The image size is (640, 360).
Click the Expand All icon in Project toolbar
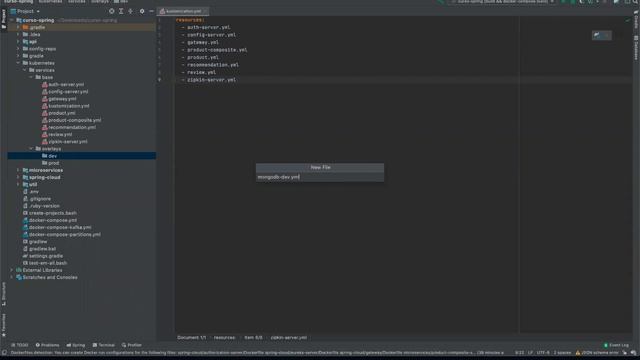click(x=121, y=11)
